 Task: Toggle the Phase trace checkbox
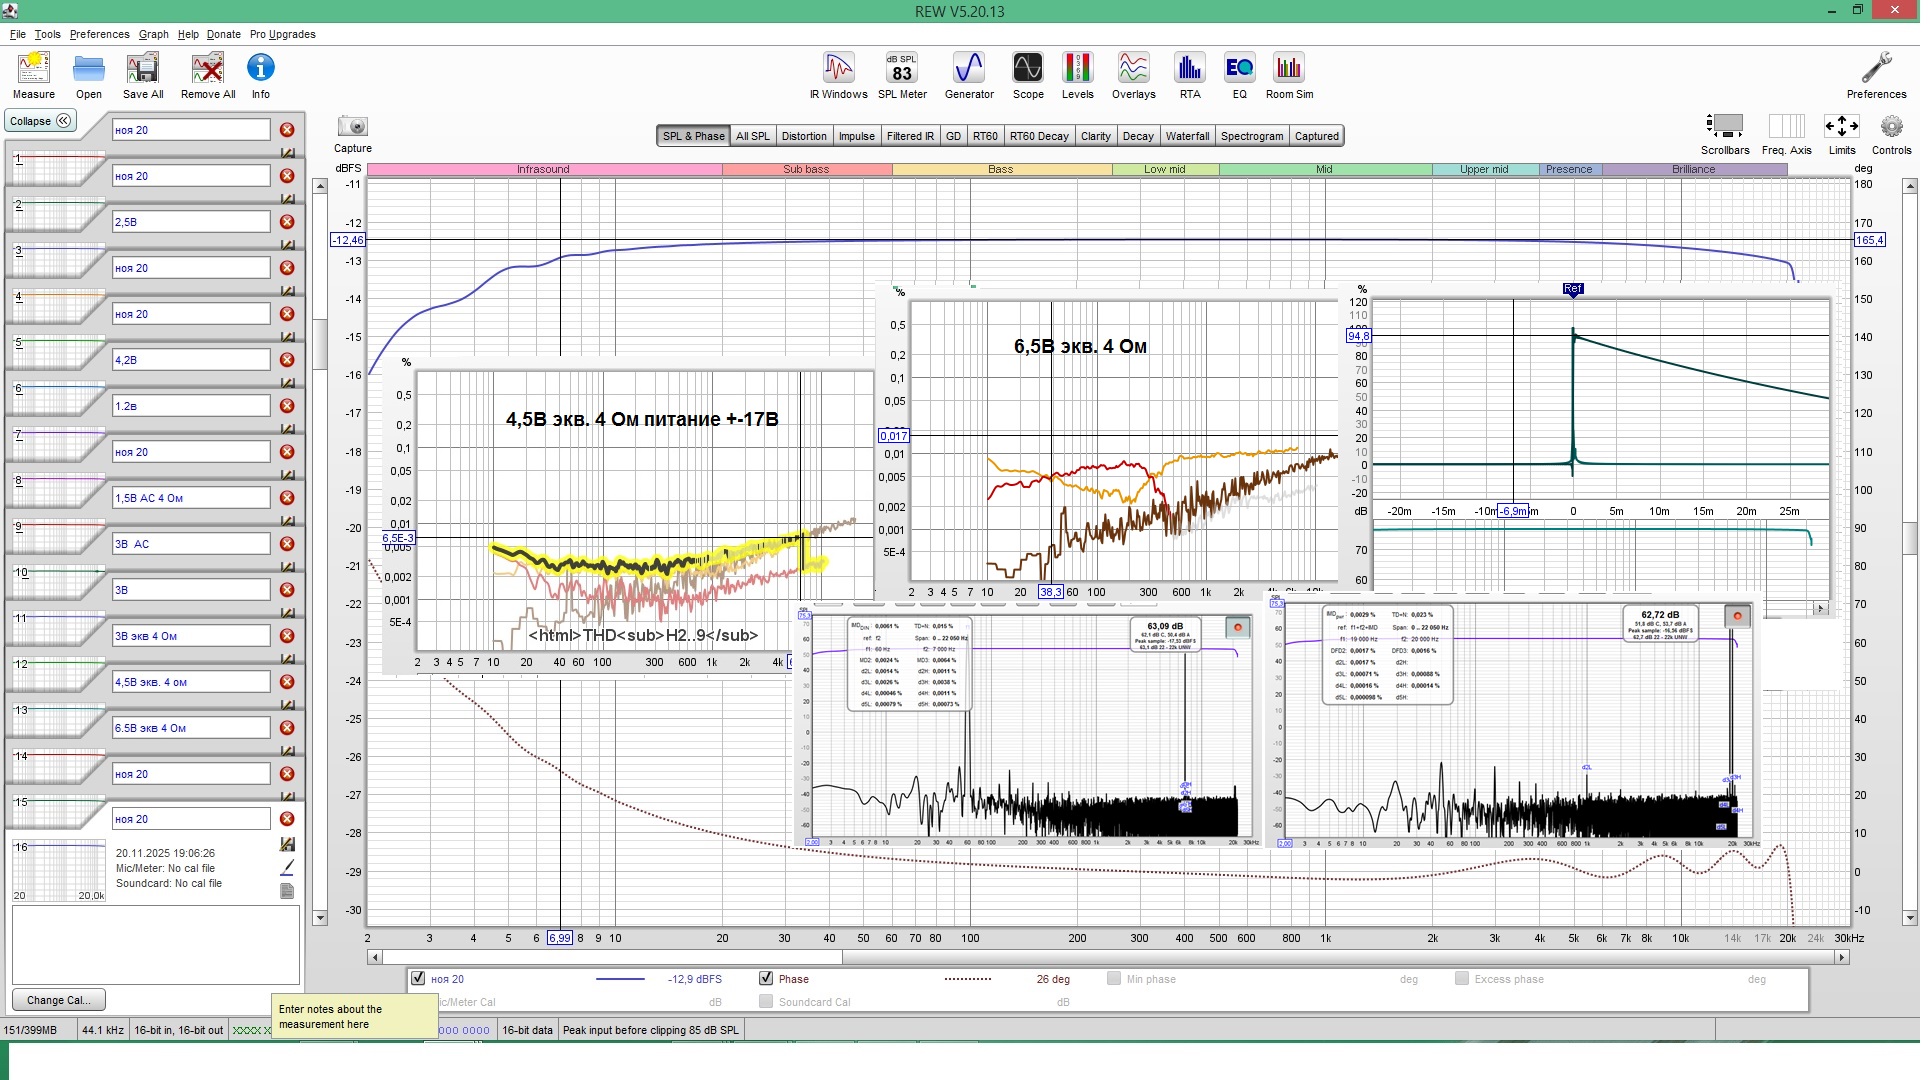coord(766,979)
